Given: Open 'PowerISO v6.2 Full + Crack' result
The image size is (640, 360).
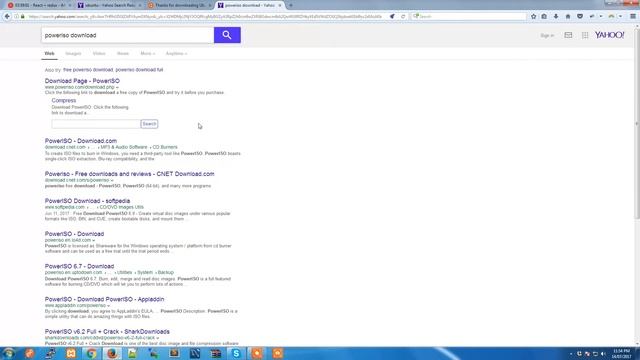Looking at the screenshot, I should pos(107,331).
